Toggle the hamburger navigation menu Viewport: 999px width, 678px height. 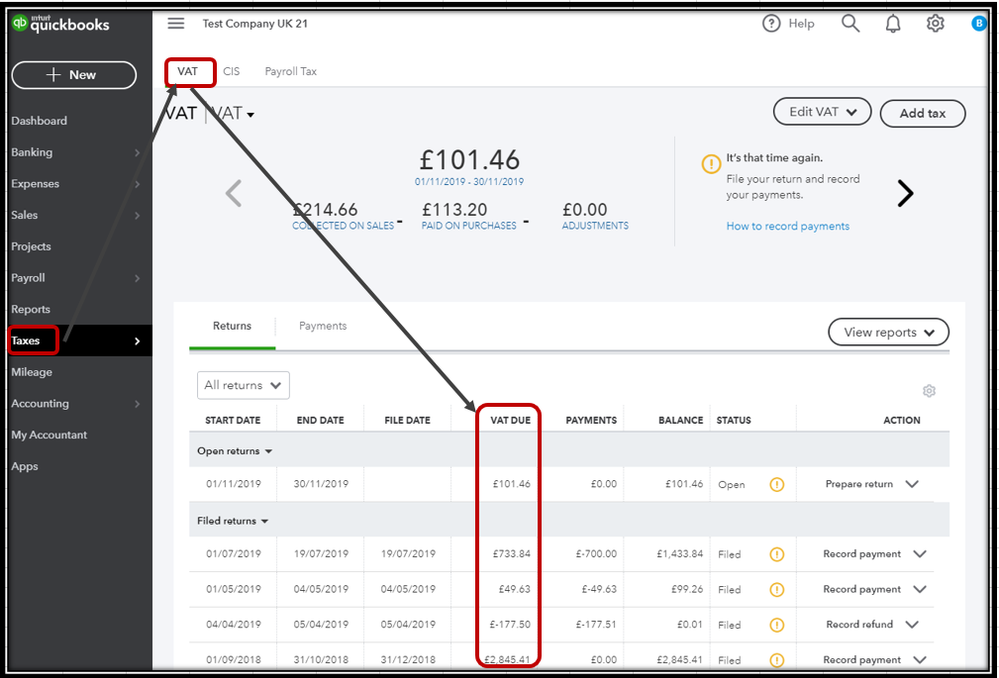tap(176, 24)
